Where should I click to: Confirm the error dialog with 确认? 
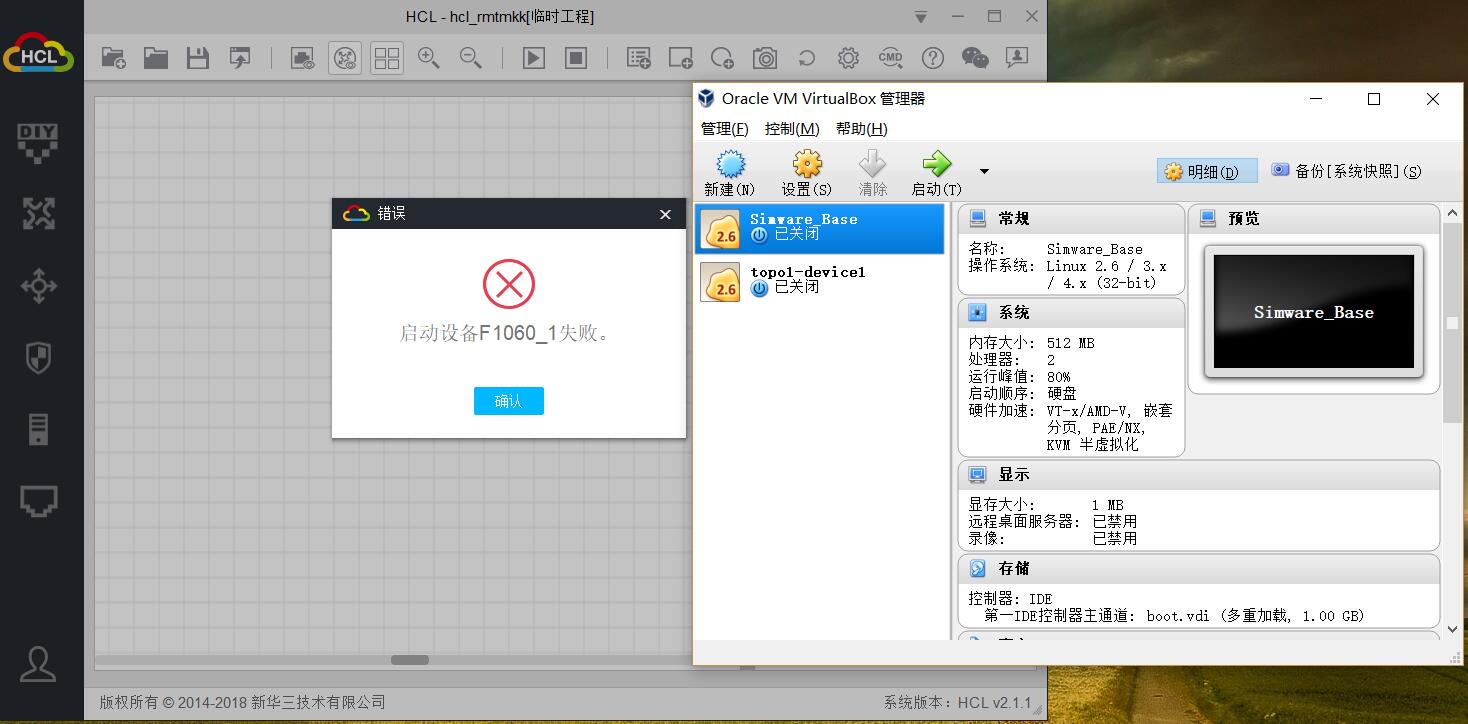click(x=509, y=401)
